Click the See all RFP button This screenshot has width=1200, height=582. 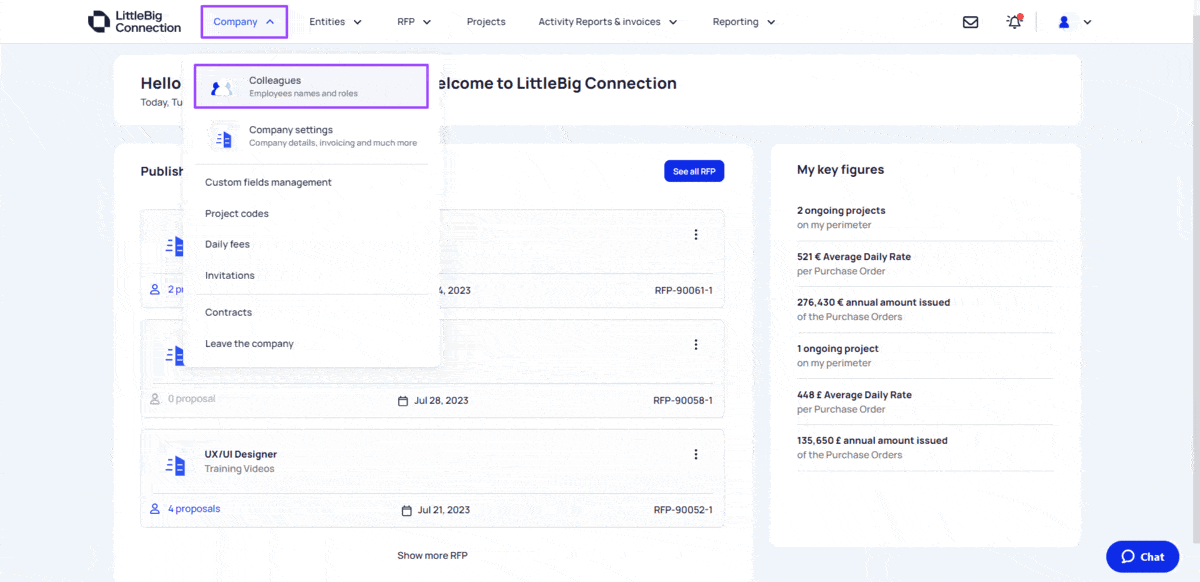pyautogui.click(x=694, y=171)
